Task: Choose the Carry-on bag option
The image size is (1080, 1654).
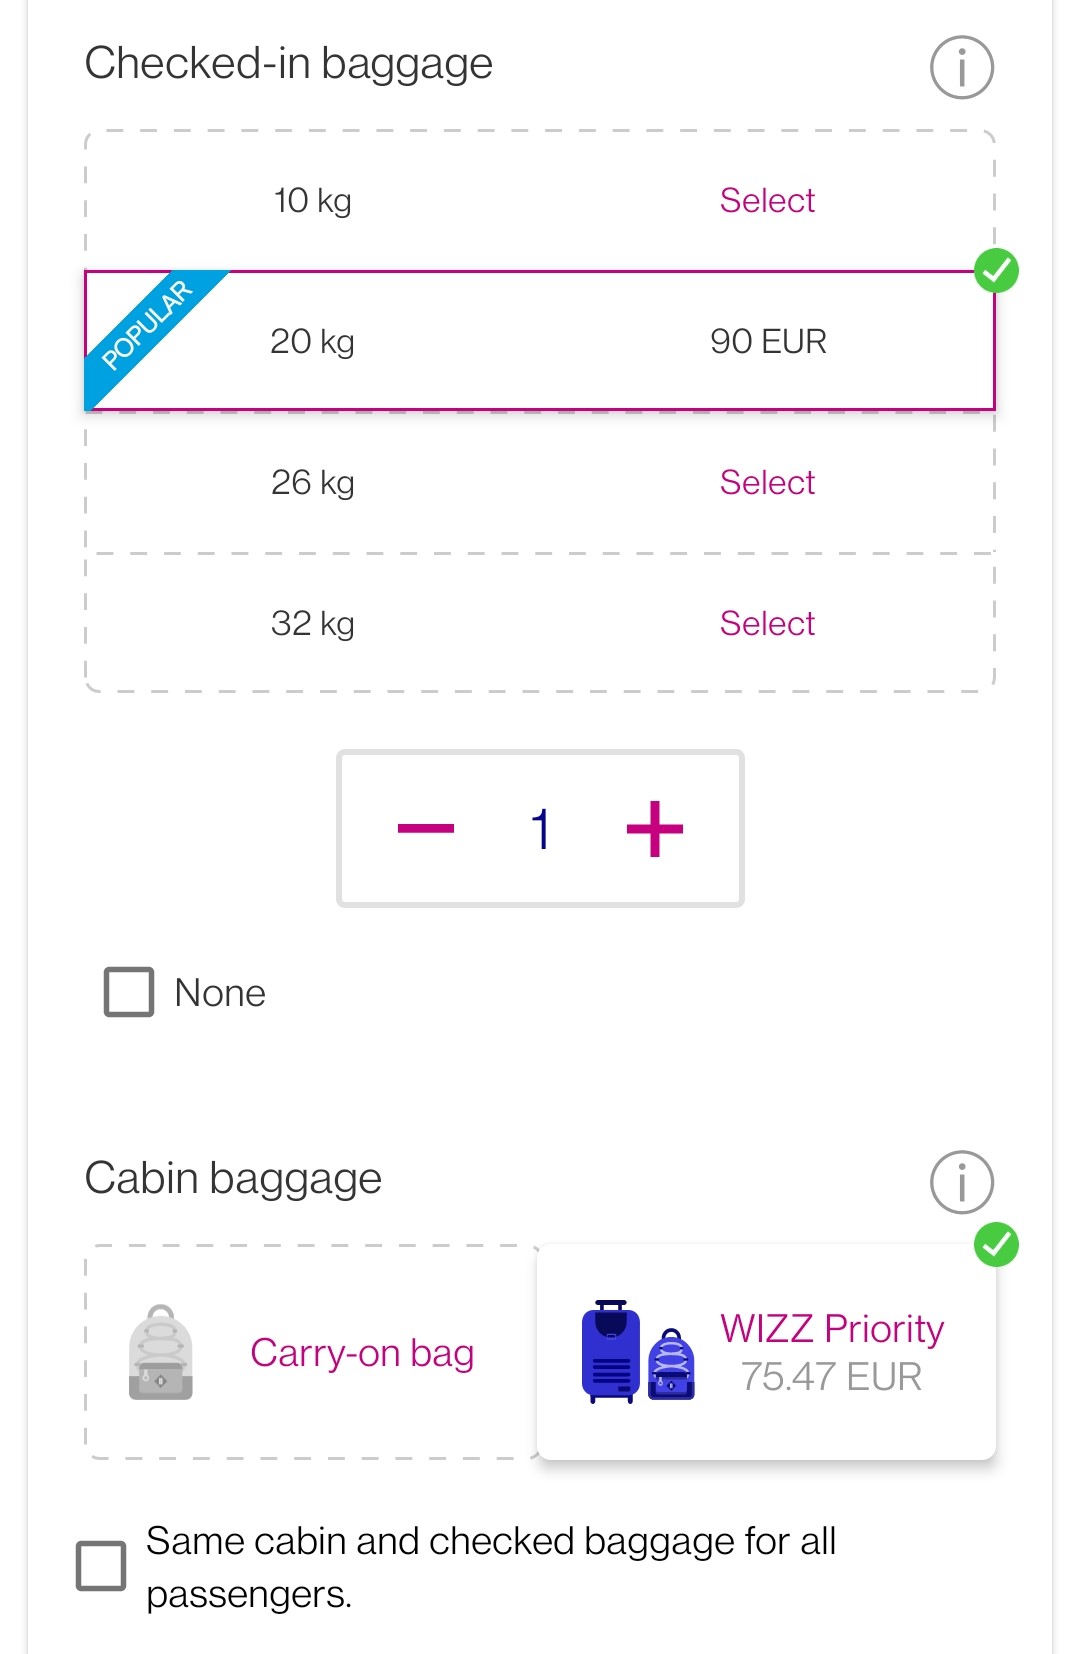Action: pyautogui.click(x=311, y=1352)
